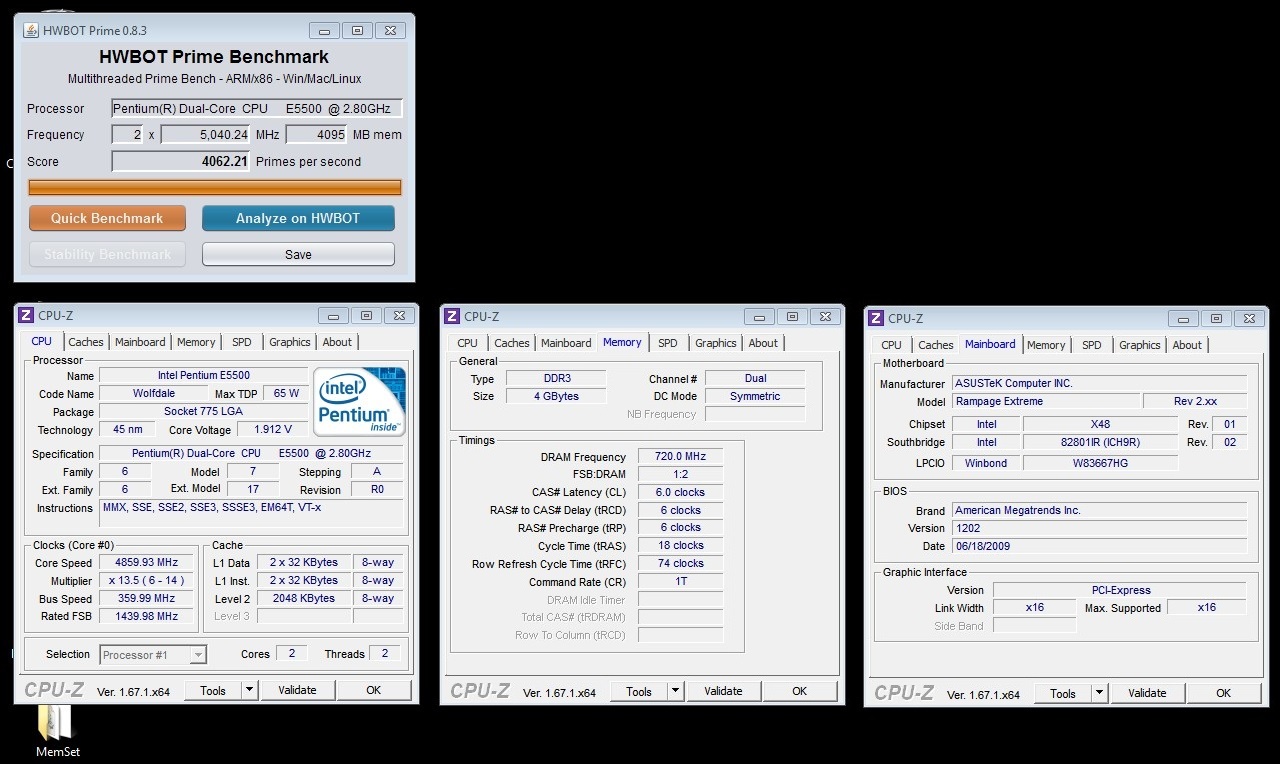Click Tools button in CPU window

coord(213,690)
